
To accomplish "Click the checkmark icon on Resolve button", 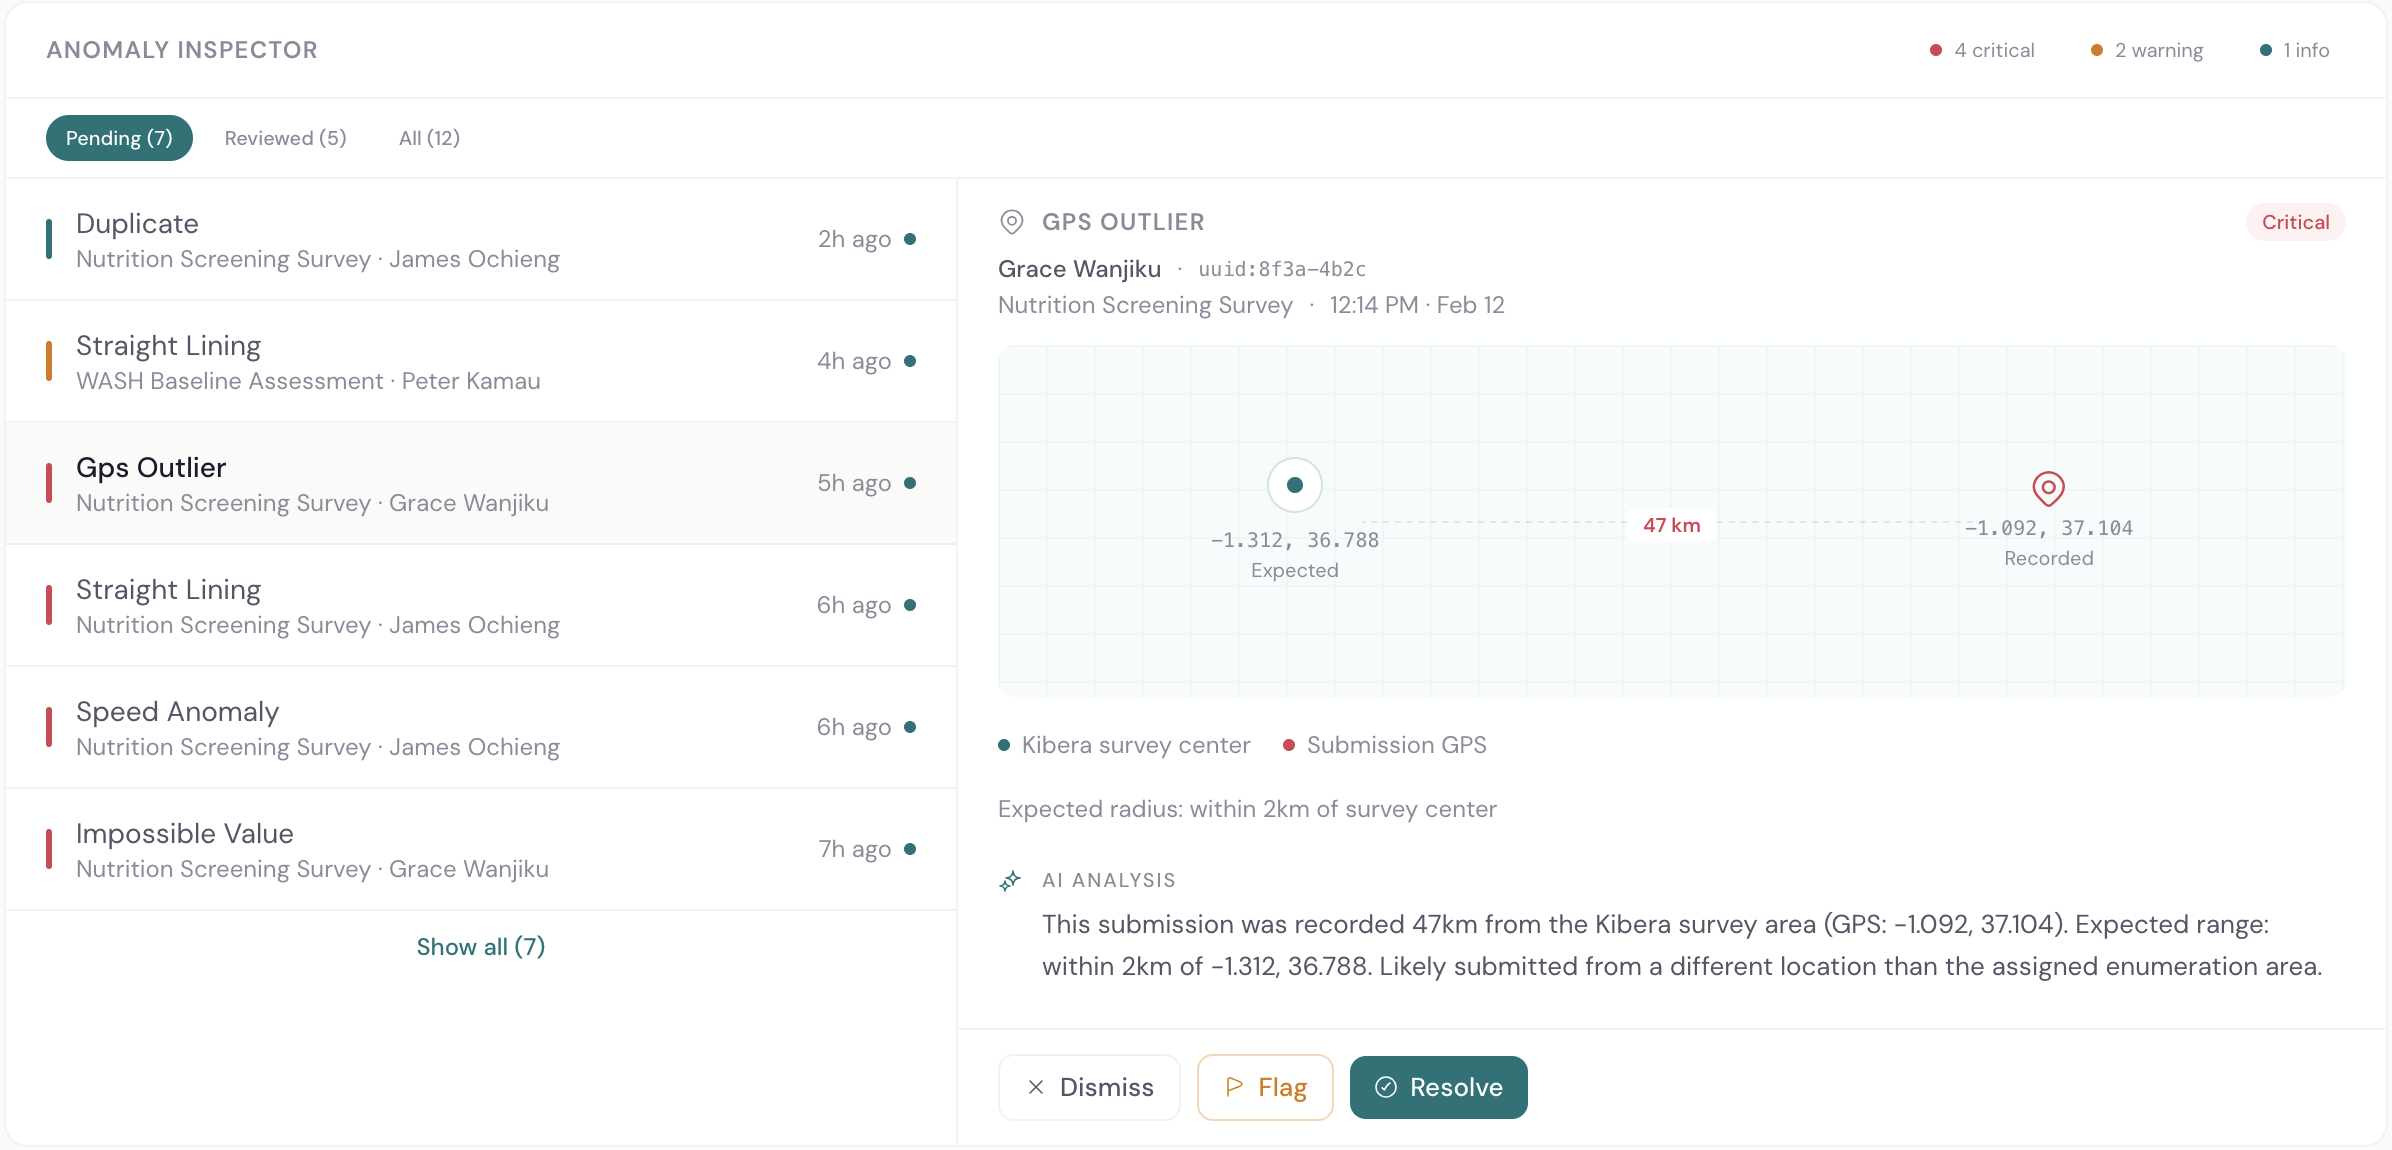I will pos(1384,1087).
